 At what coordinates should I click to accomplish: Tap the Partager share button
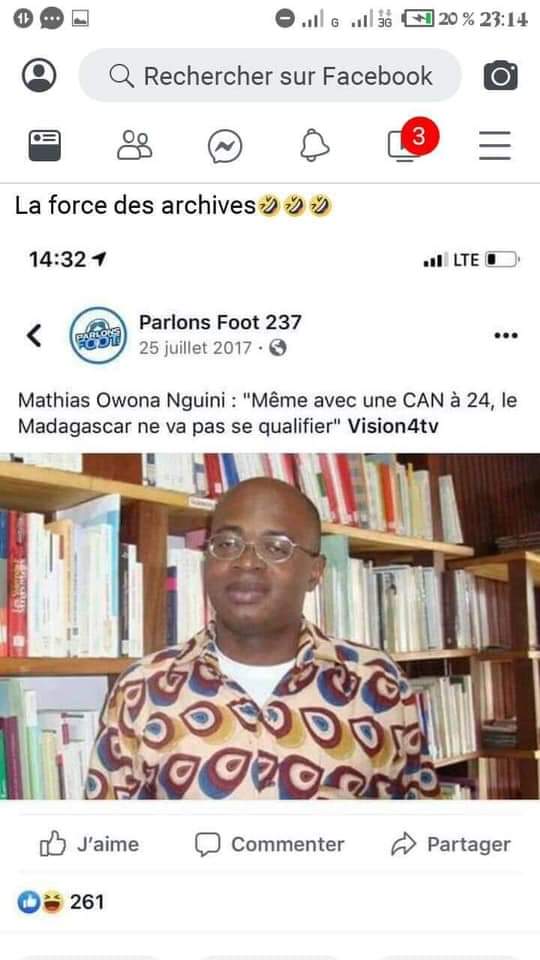pos(451,845)
